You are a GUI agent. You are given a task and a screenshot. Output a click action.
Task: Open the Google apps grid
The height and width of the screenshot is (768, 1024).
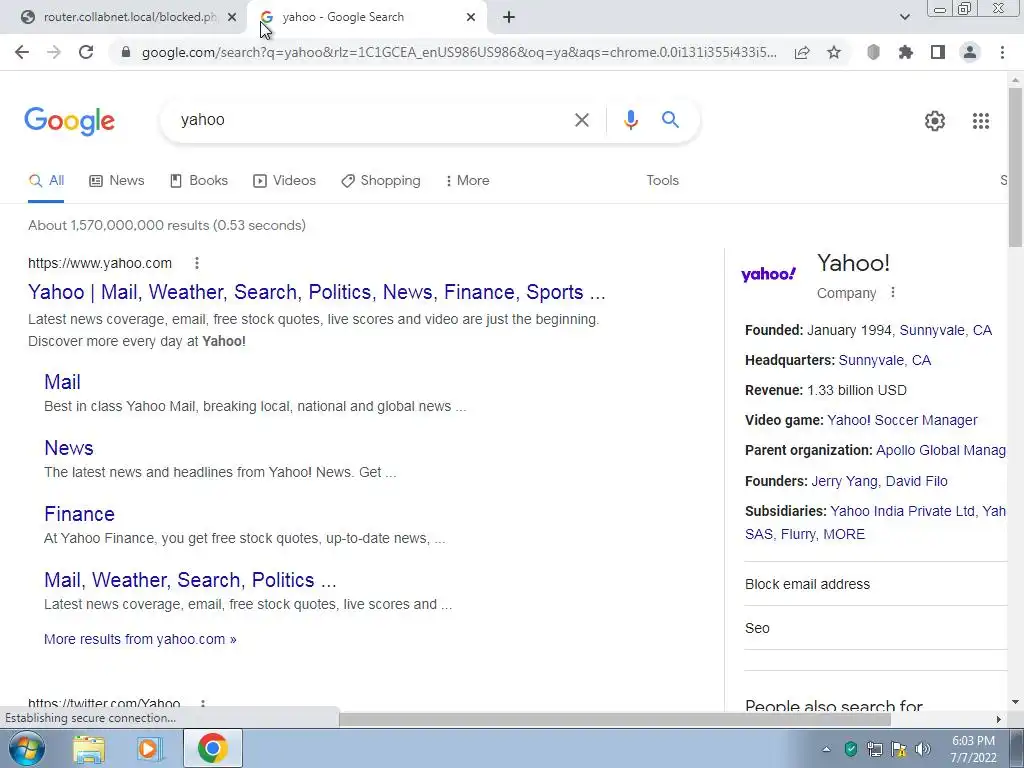coord(981,121)
